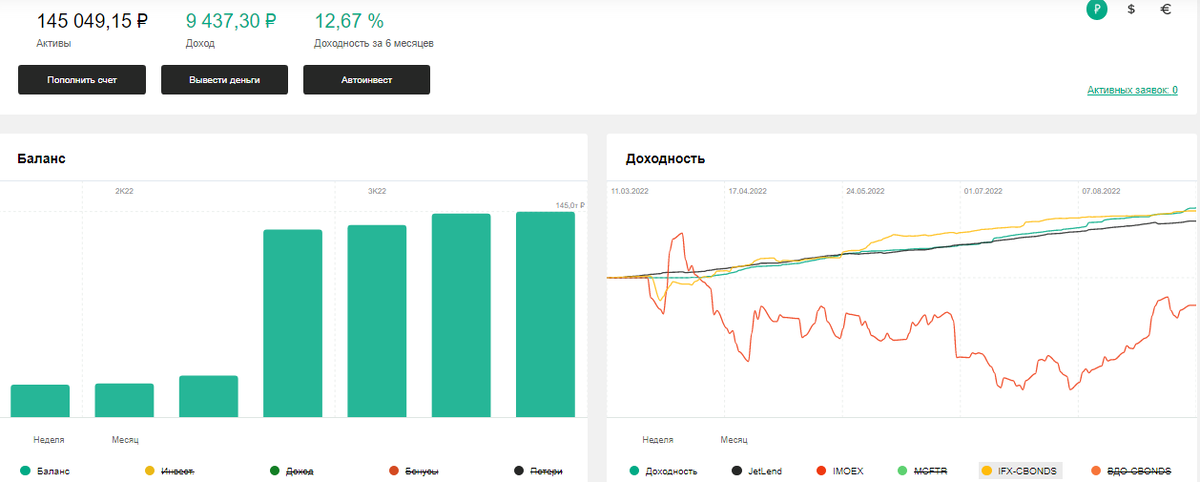Click the Пополнить счет button

82,80
